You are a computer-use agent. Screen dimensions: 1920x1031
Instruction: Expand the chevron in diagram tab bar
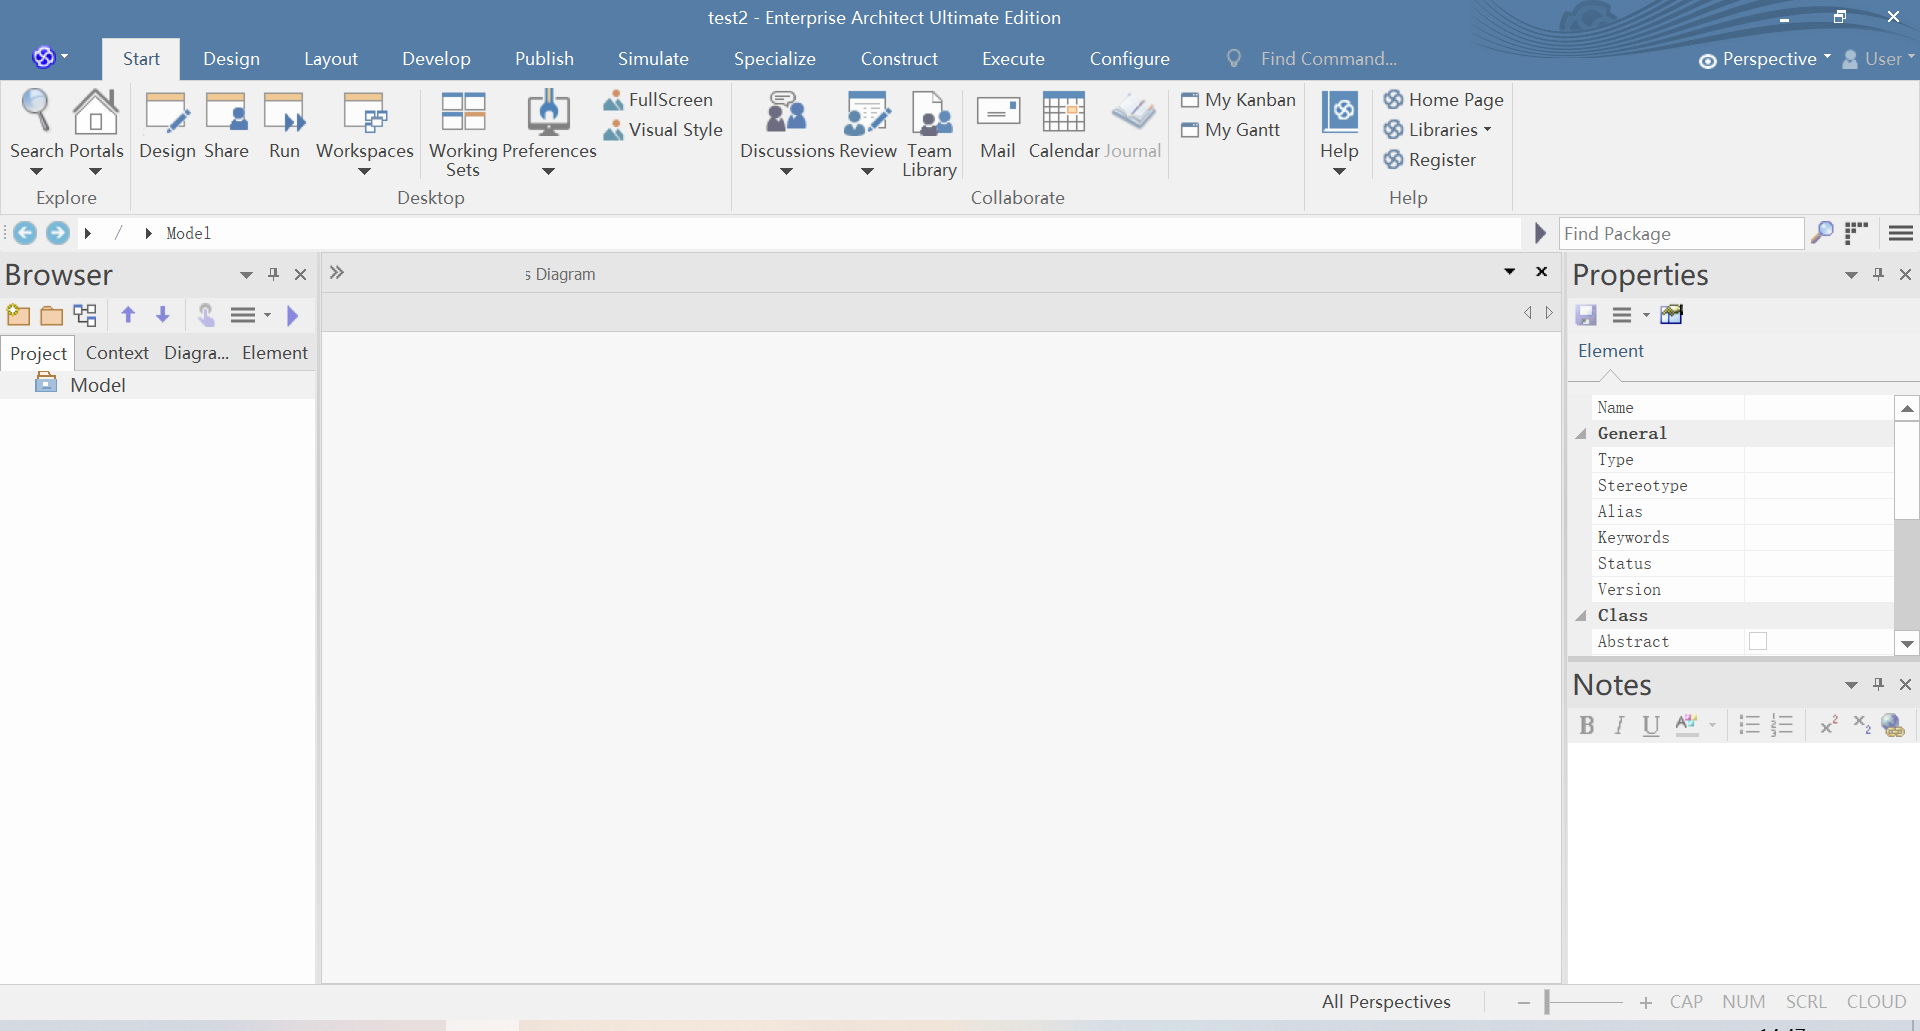click(x=337, y=272)
